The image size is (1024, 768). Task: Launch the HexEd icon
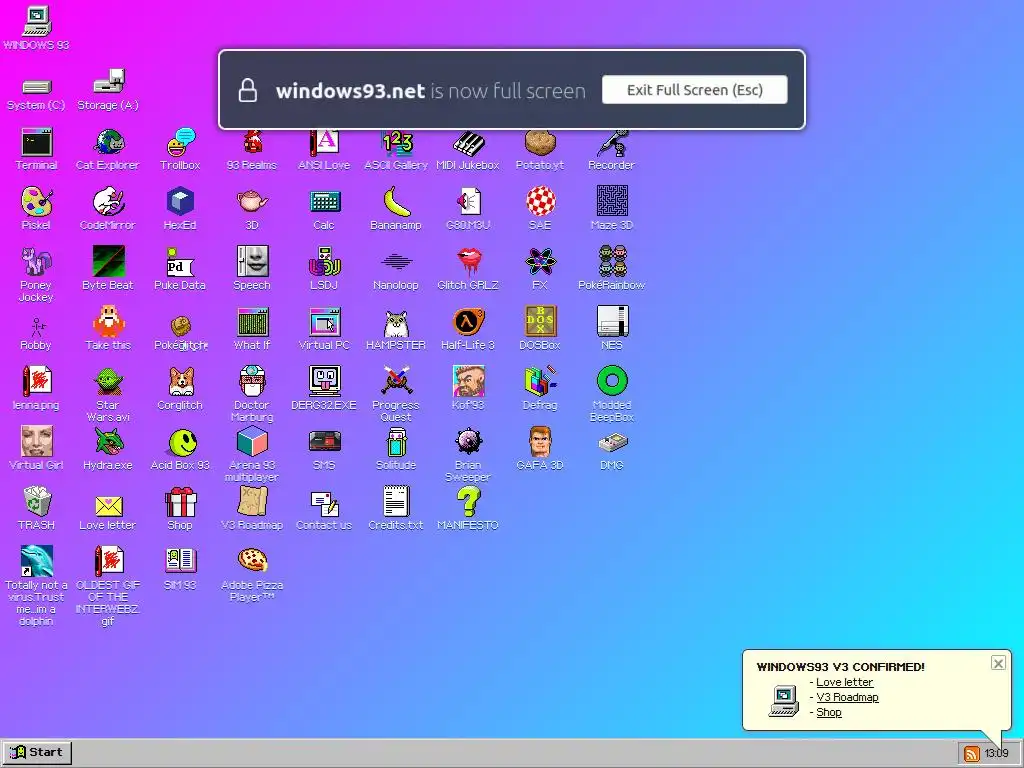pyautogui.click(x=180, y=202)
